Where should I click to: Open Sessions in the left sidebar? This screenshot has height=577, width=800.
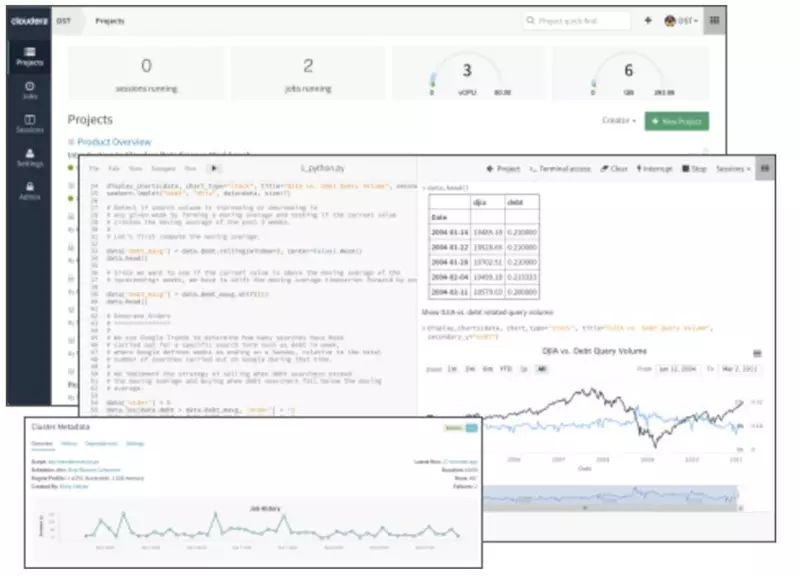point(30,124)
